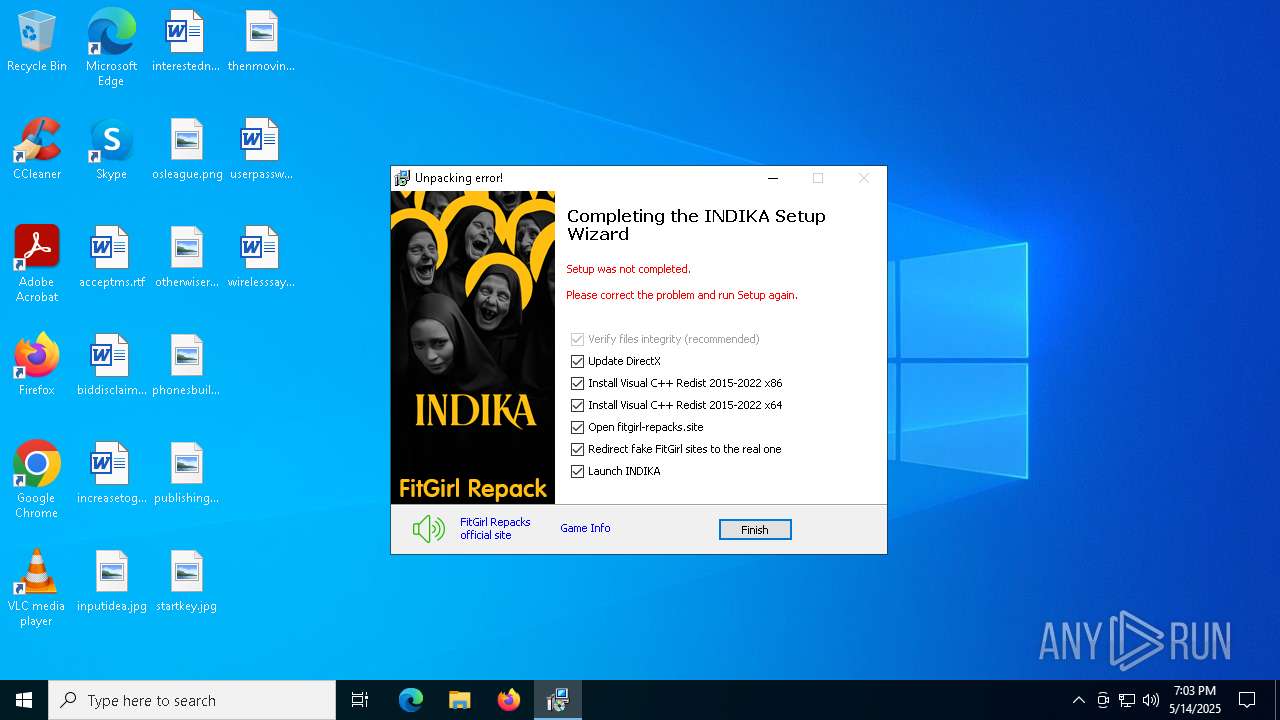Select startkey.jpg desktop file
Screen dimensions: 1280x720
[x=187, y=581]
